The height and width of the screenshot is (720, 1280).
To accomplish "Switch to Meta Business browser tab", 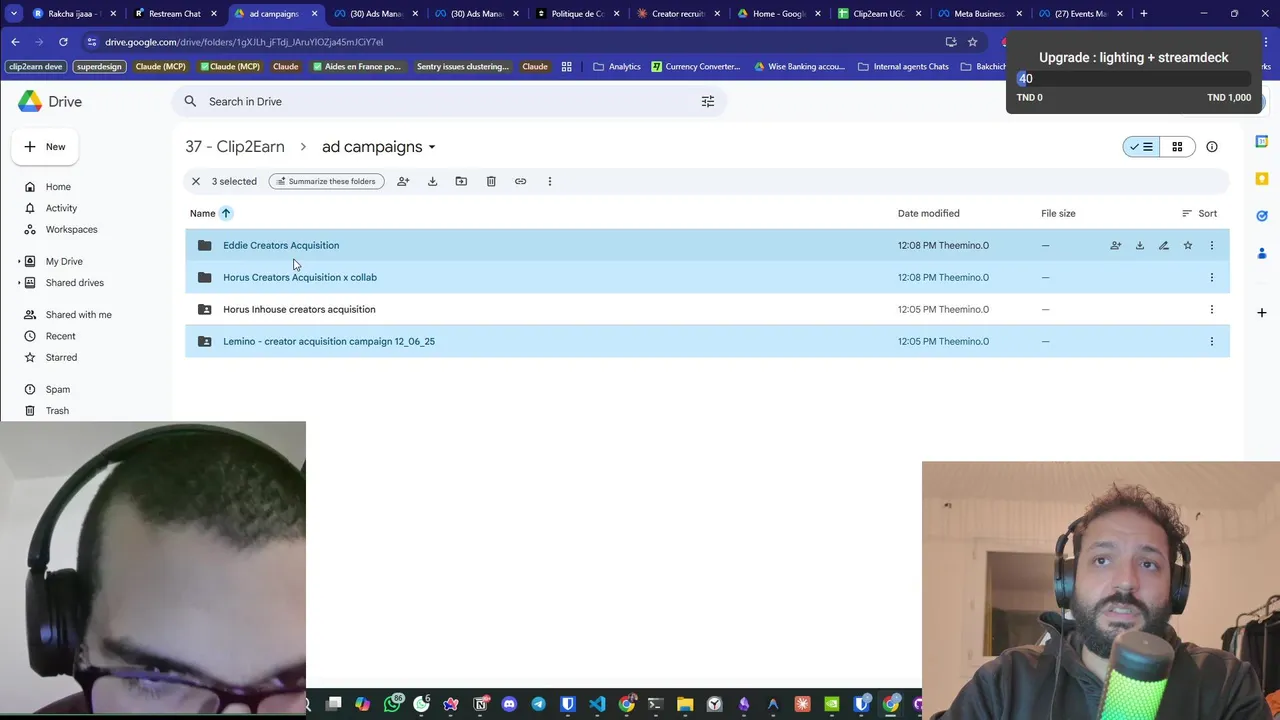I will coord(980,14).
